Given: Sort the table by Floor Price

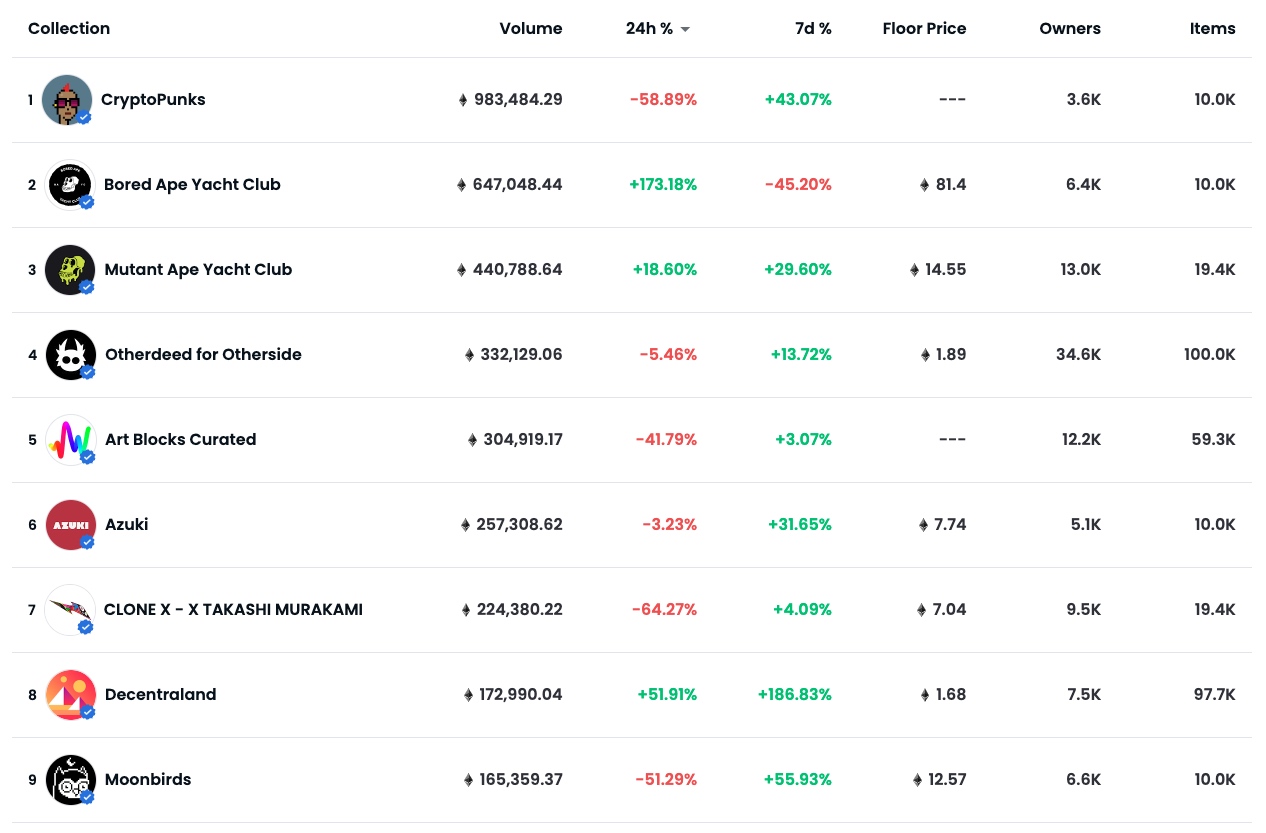Looking at the screenshot, I should click(x=924, y=29).
